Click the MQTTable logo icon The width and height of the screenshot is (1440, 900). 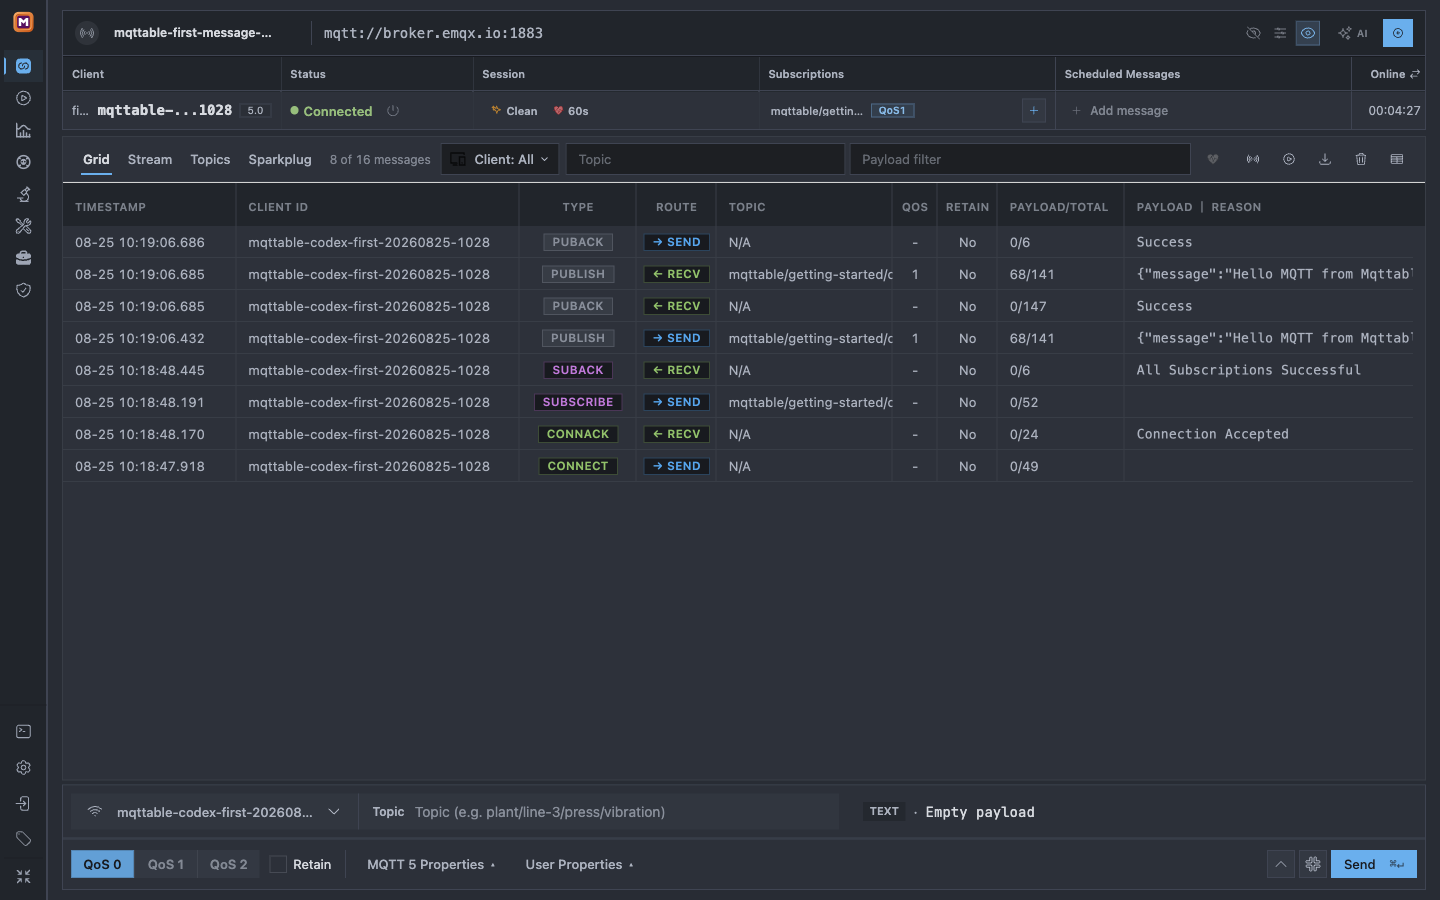23,21
